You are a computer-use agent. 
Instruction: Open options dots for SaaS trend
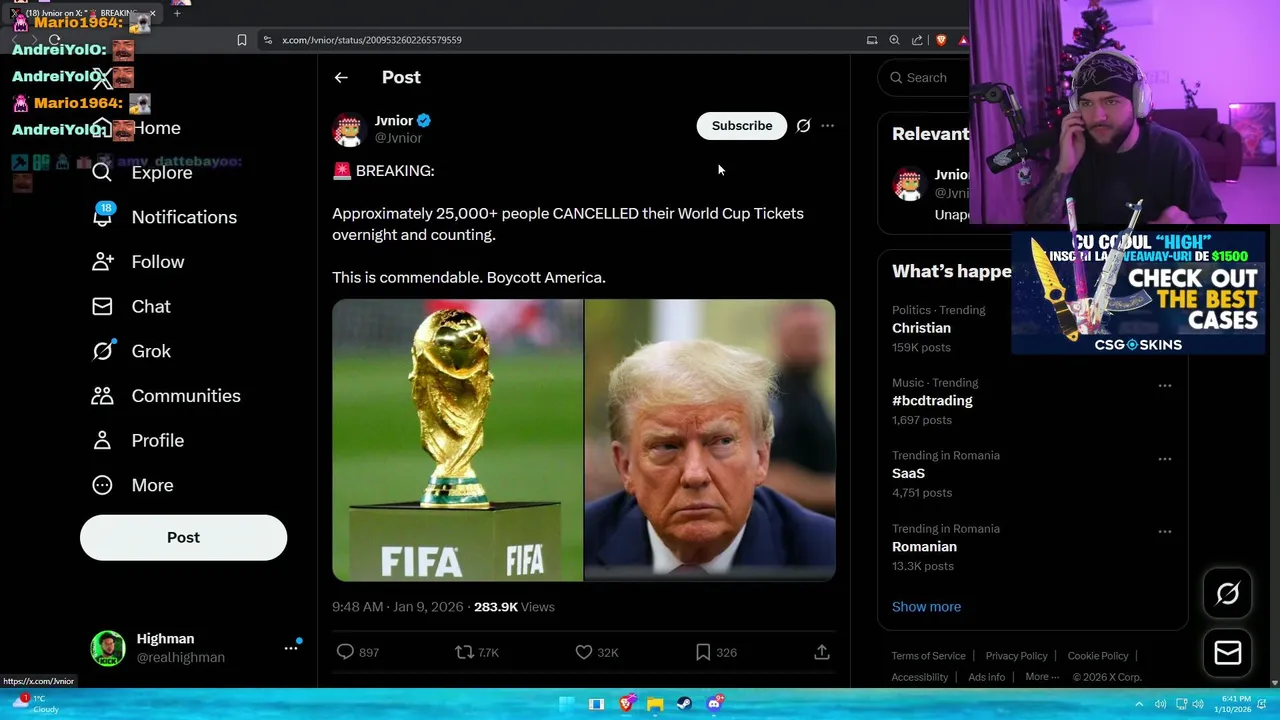(x=1165, y=459)
